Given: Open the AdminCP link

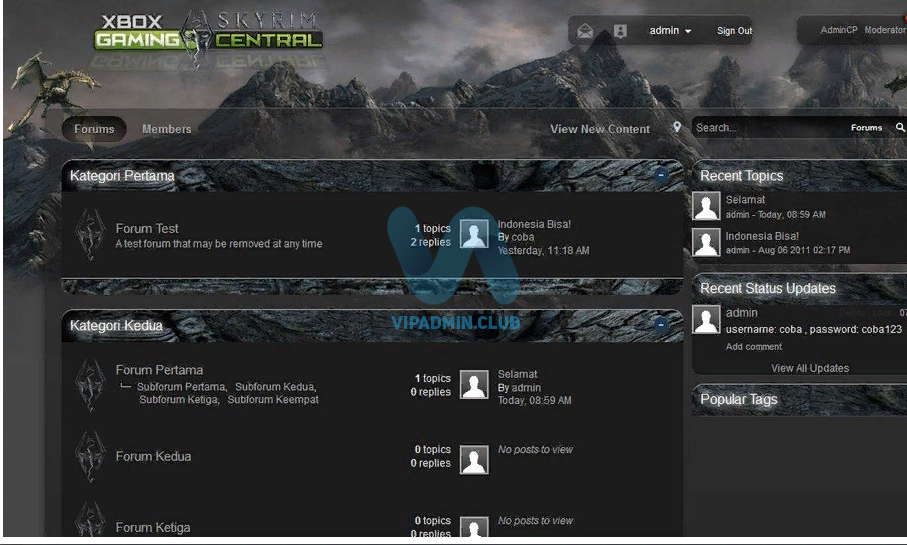Looking at the screenshot, I should coord(839,30).
